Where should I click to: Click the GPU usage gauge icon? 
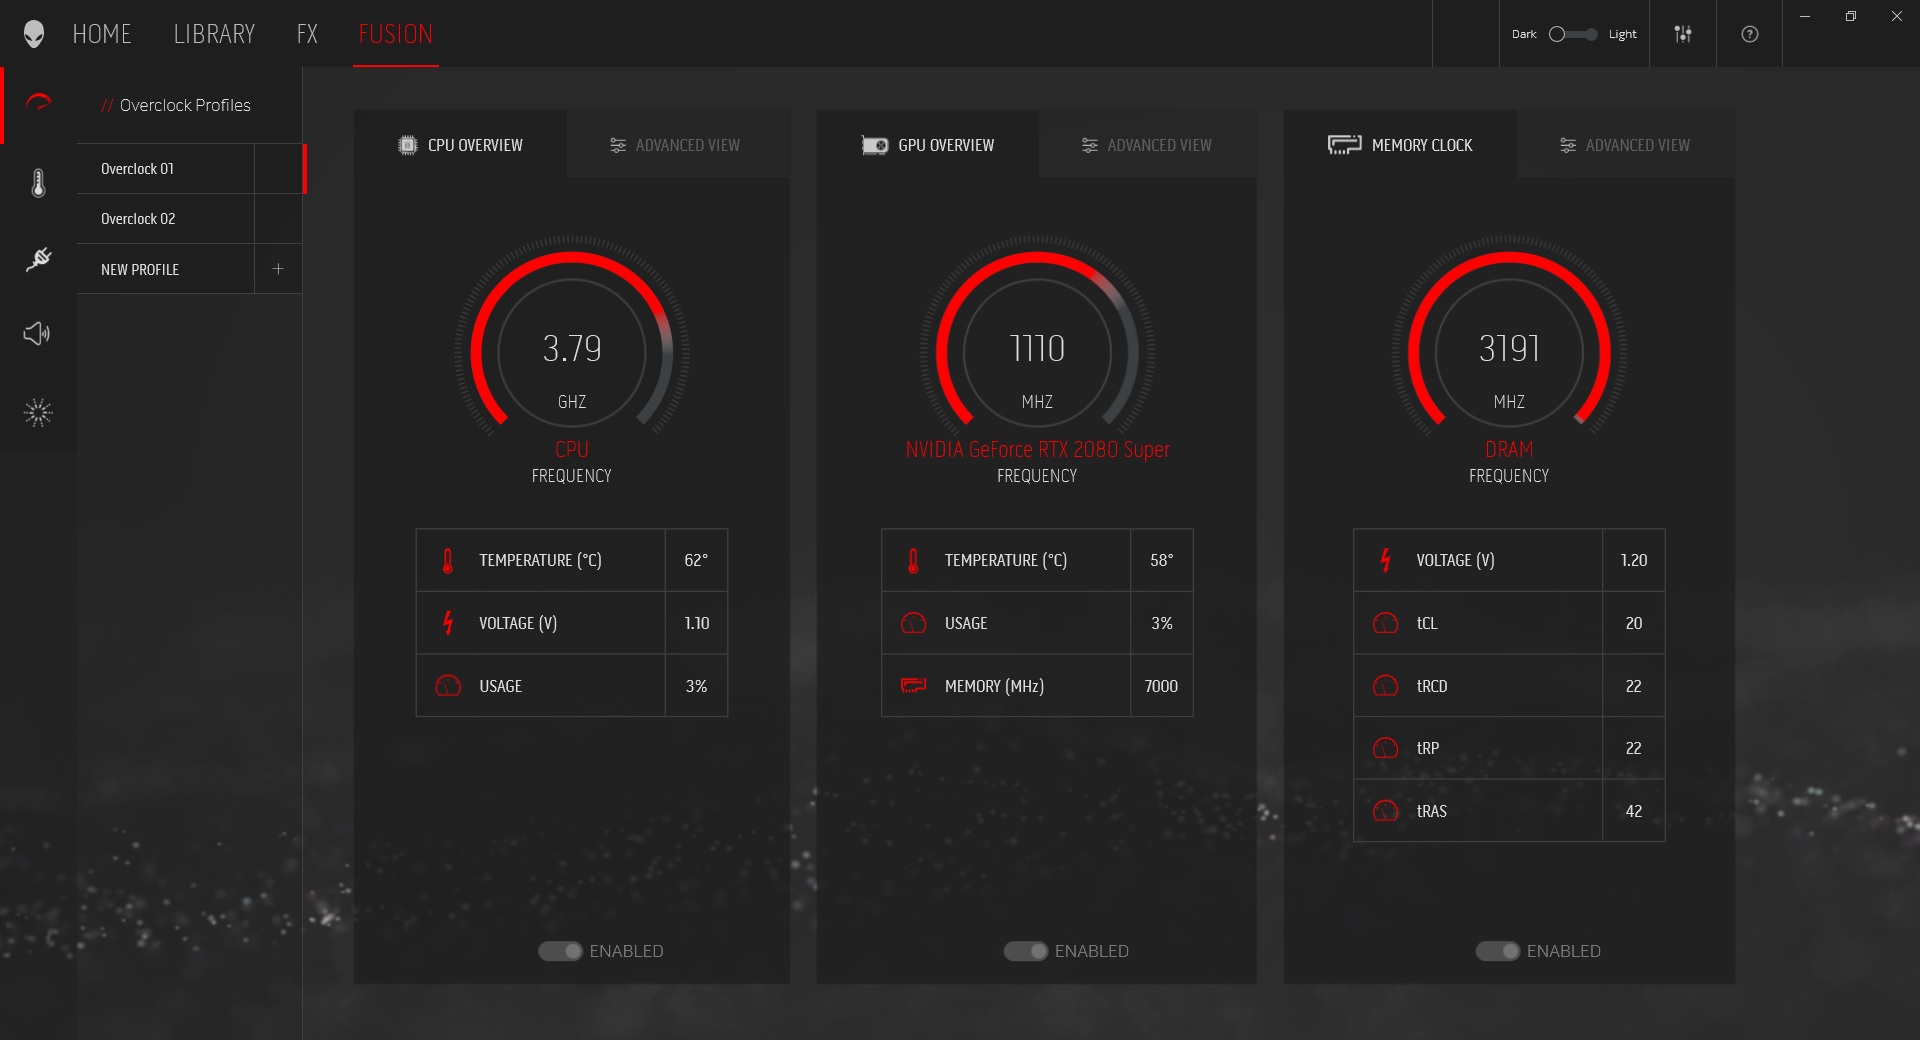[x=913, y=623]
